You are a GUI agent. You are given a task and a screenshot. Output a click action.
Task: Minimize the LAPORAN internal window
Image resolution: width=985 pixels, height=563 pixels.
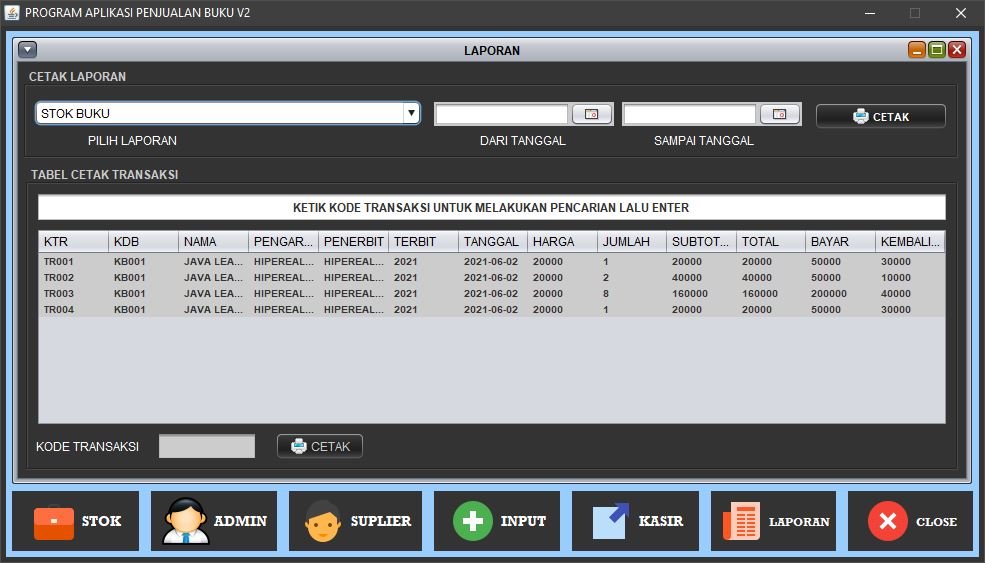click(917, 50)
